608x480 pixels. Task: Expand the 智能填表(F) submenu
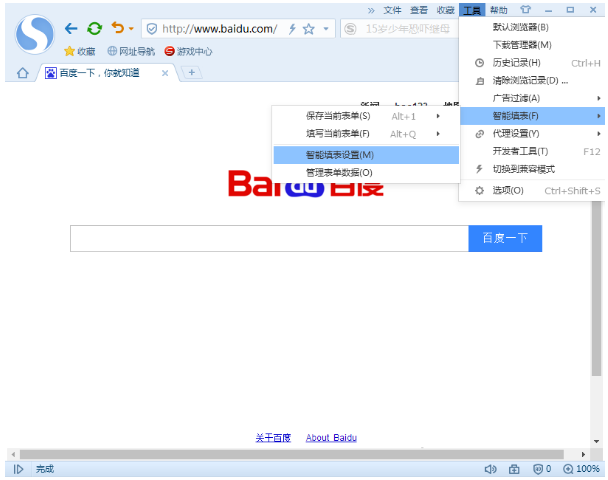click(532, 116)
